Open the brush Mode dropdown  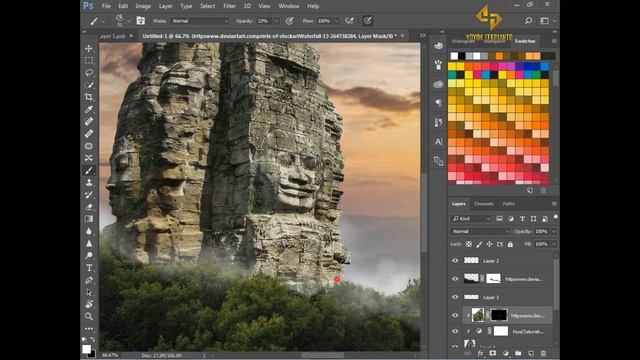200,20
